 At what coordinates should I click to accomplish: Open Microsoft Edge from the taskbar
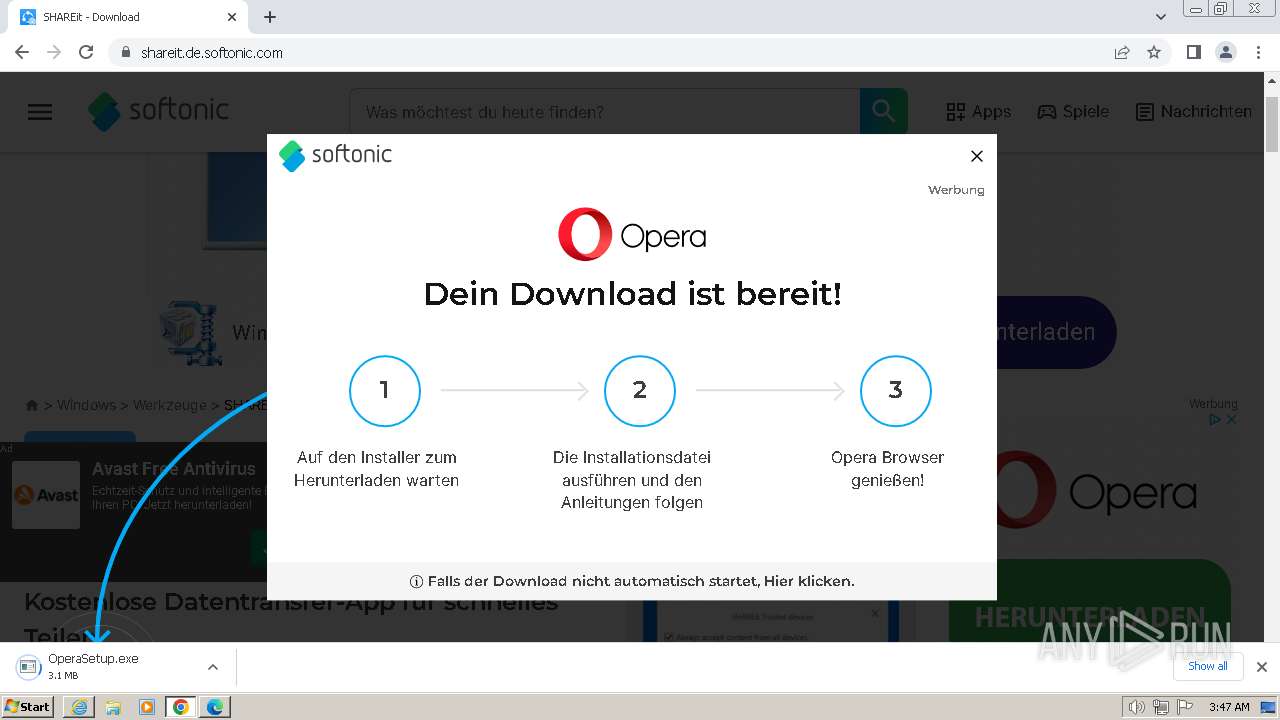coord(215,707)
